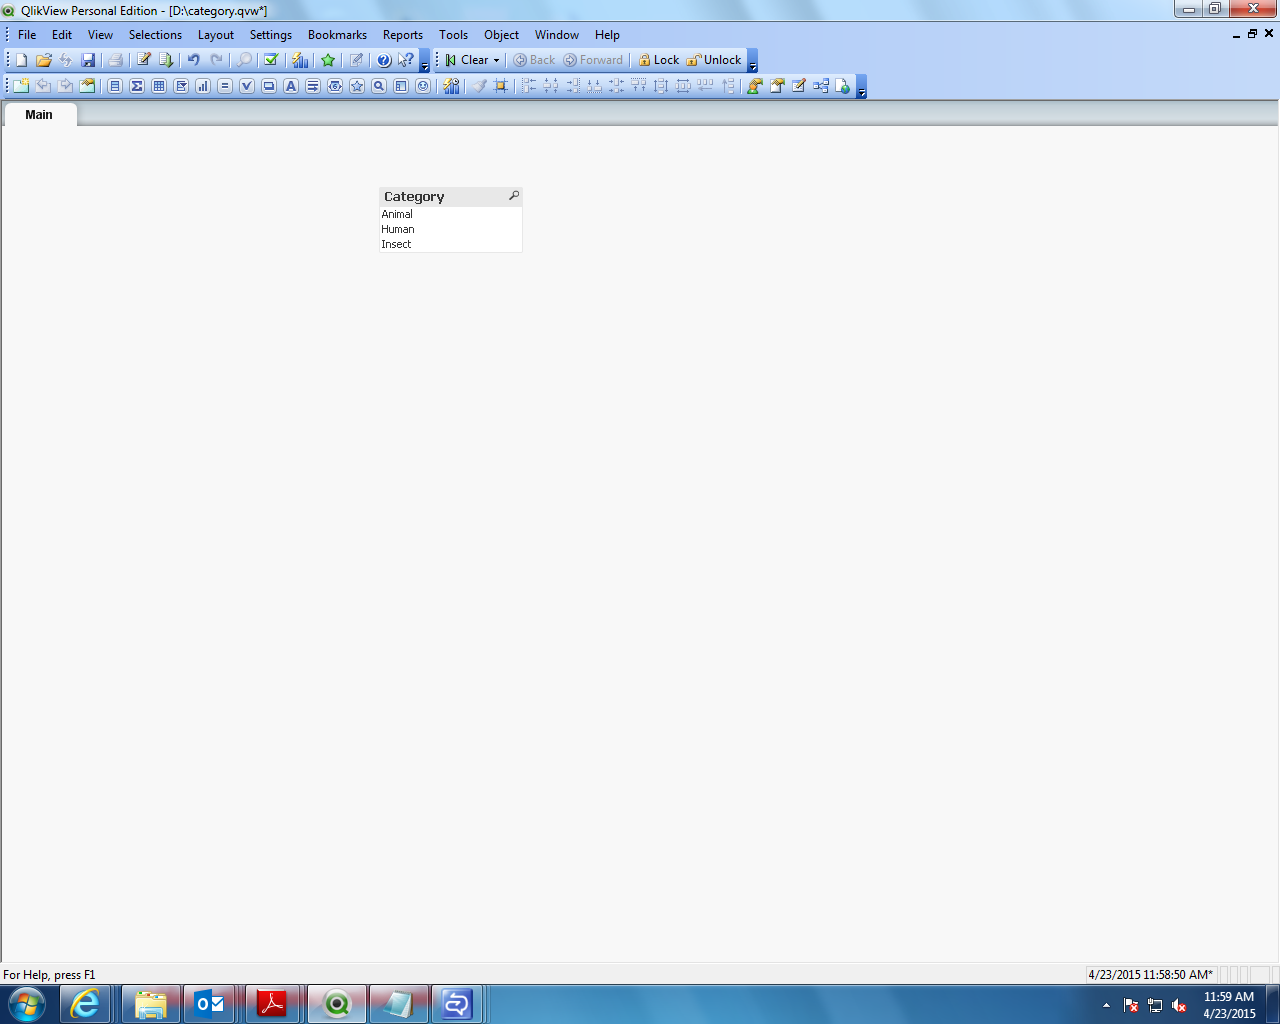Create a List Box object
This screenshot has width=1280, height=1024.
click(x=115, y=86)
